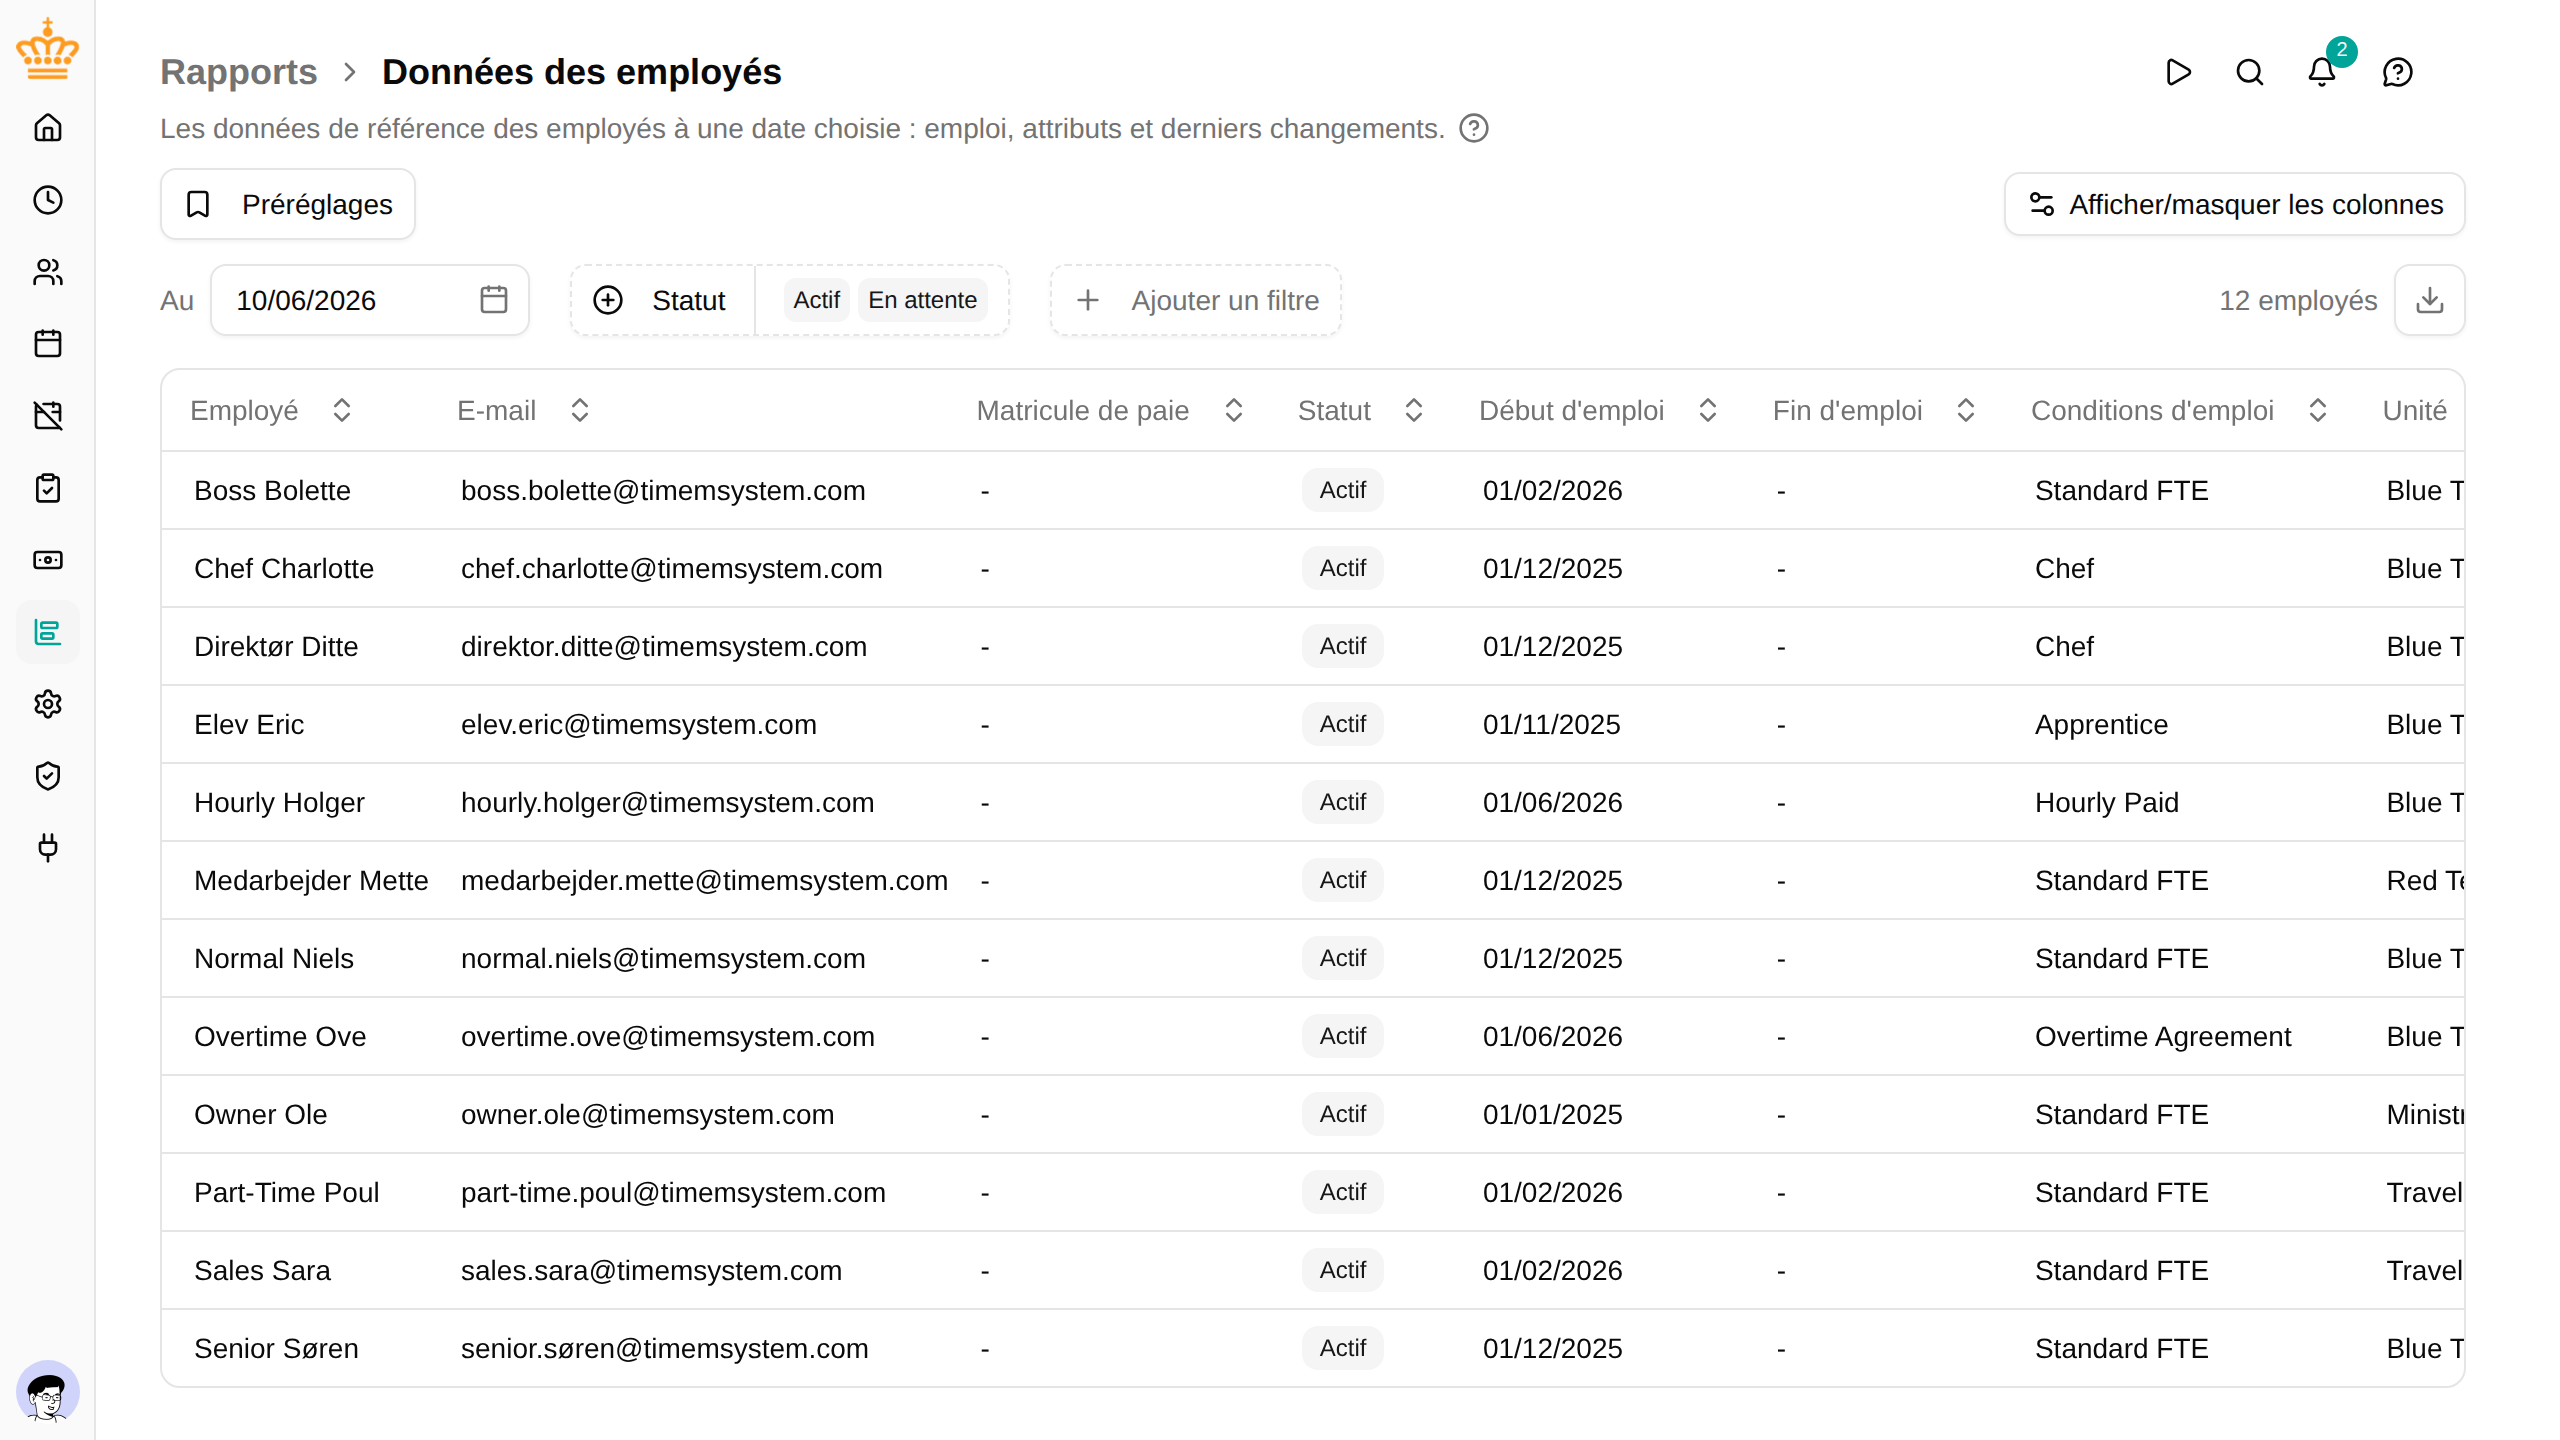Open the settings gear sidebar icon
The image size is (2560, 1440).
(48, 704)
